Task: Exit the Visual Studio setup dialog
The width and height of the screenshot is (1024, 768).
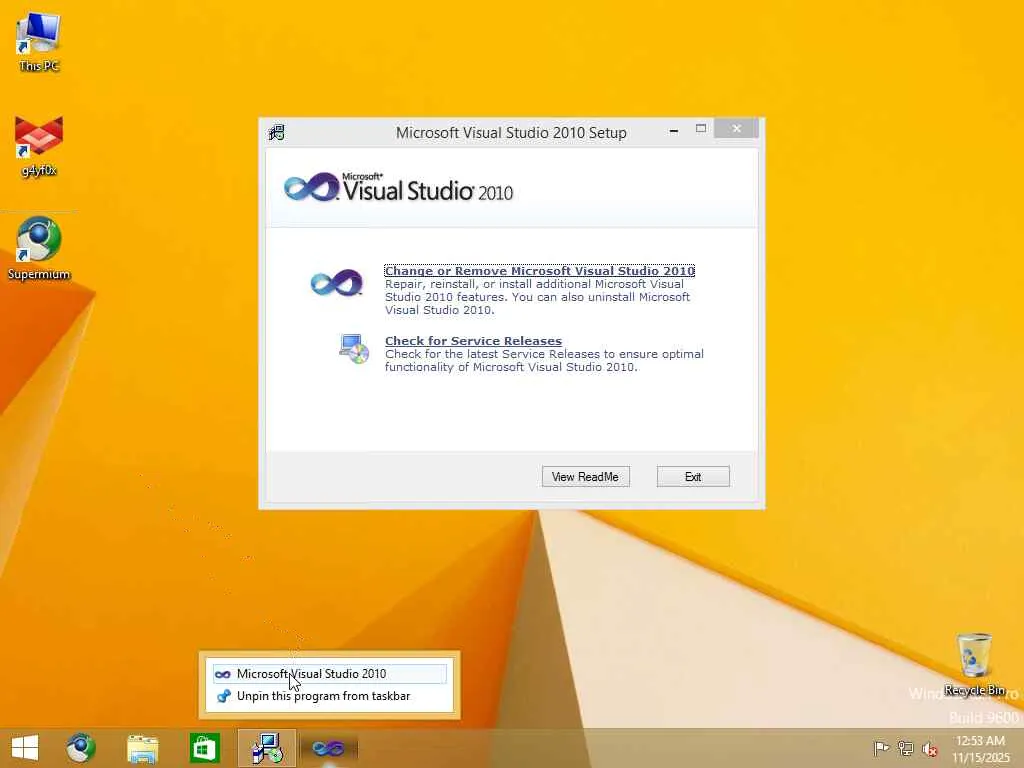Action: pyautogui.click(x=693, y=477)
